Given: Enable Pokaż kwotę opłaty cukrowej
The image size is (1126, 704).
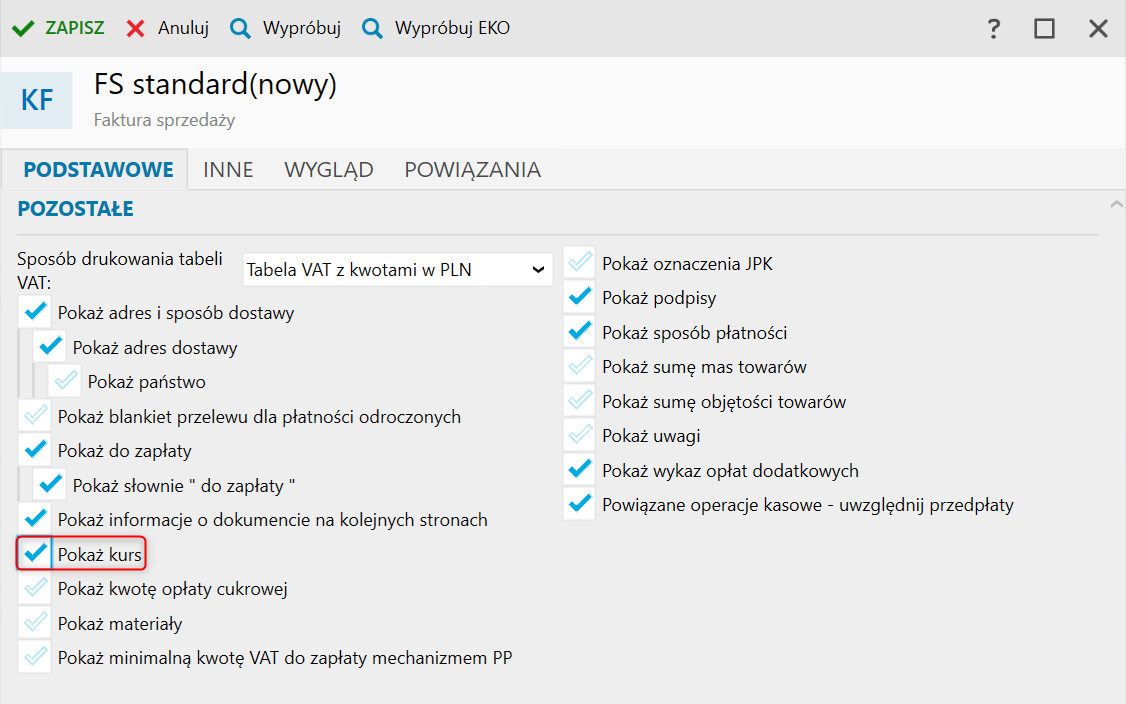Looking at the screenshot, I should click(34, 588).
